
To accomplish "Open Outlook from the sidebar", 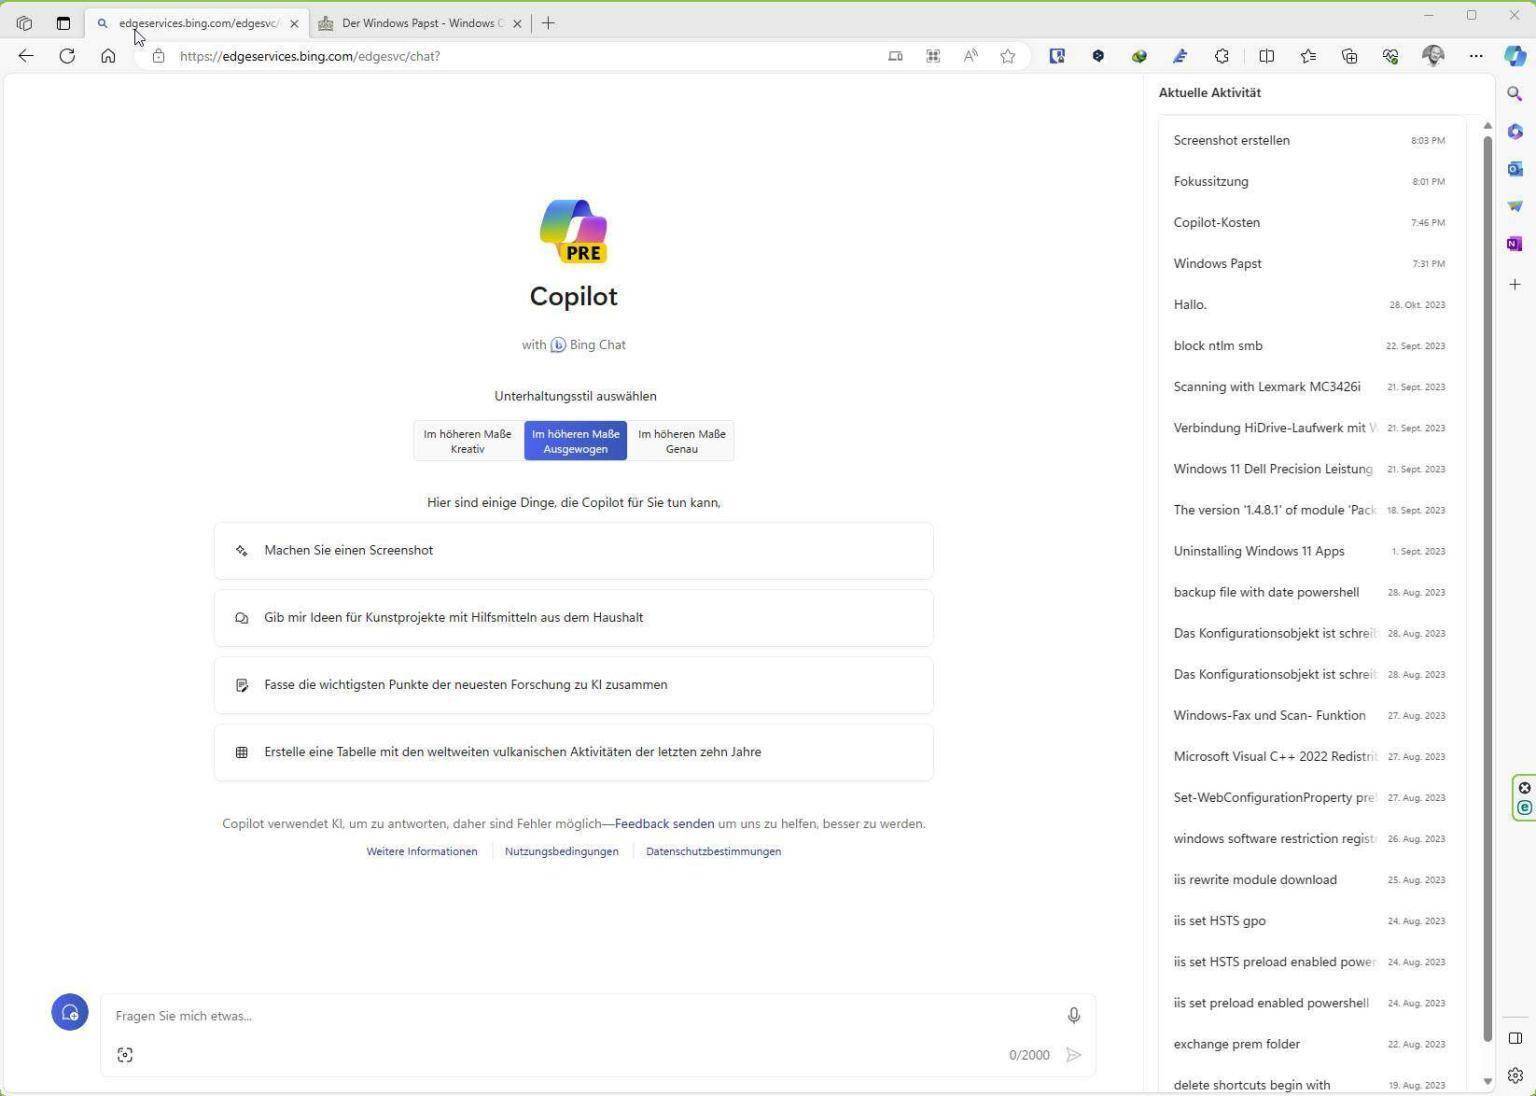I will [1514, 168].
